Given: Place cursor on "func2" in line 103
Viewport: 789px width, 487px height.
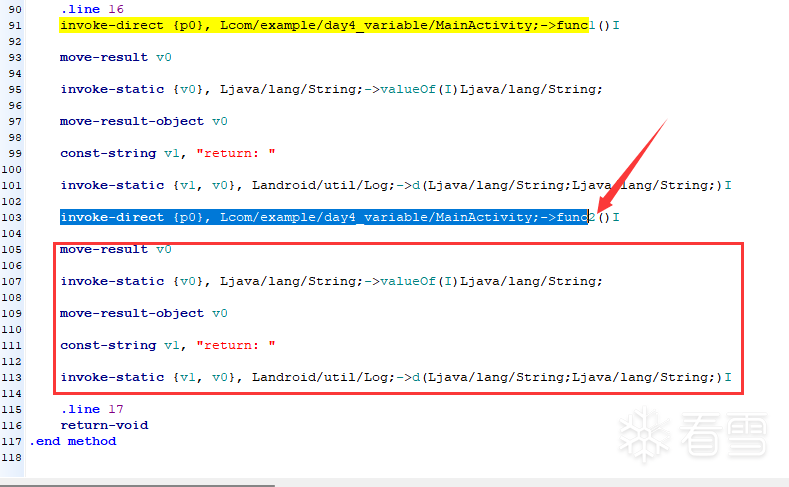Looking at the screenshot, I should click(576, 217).
